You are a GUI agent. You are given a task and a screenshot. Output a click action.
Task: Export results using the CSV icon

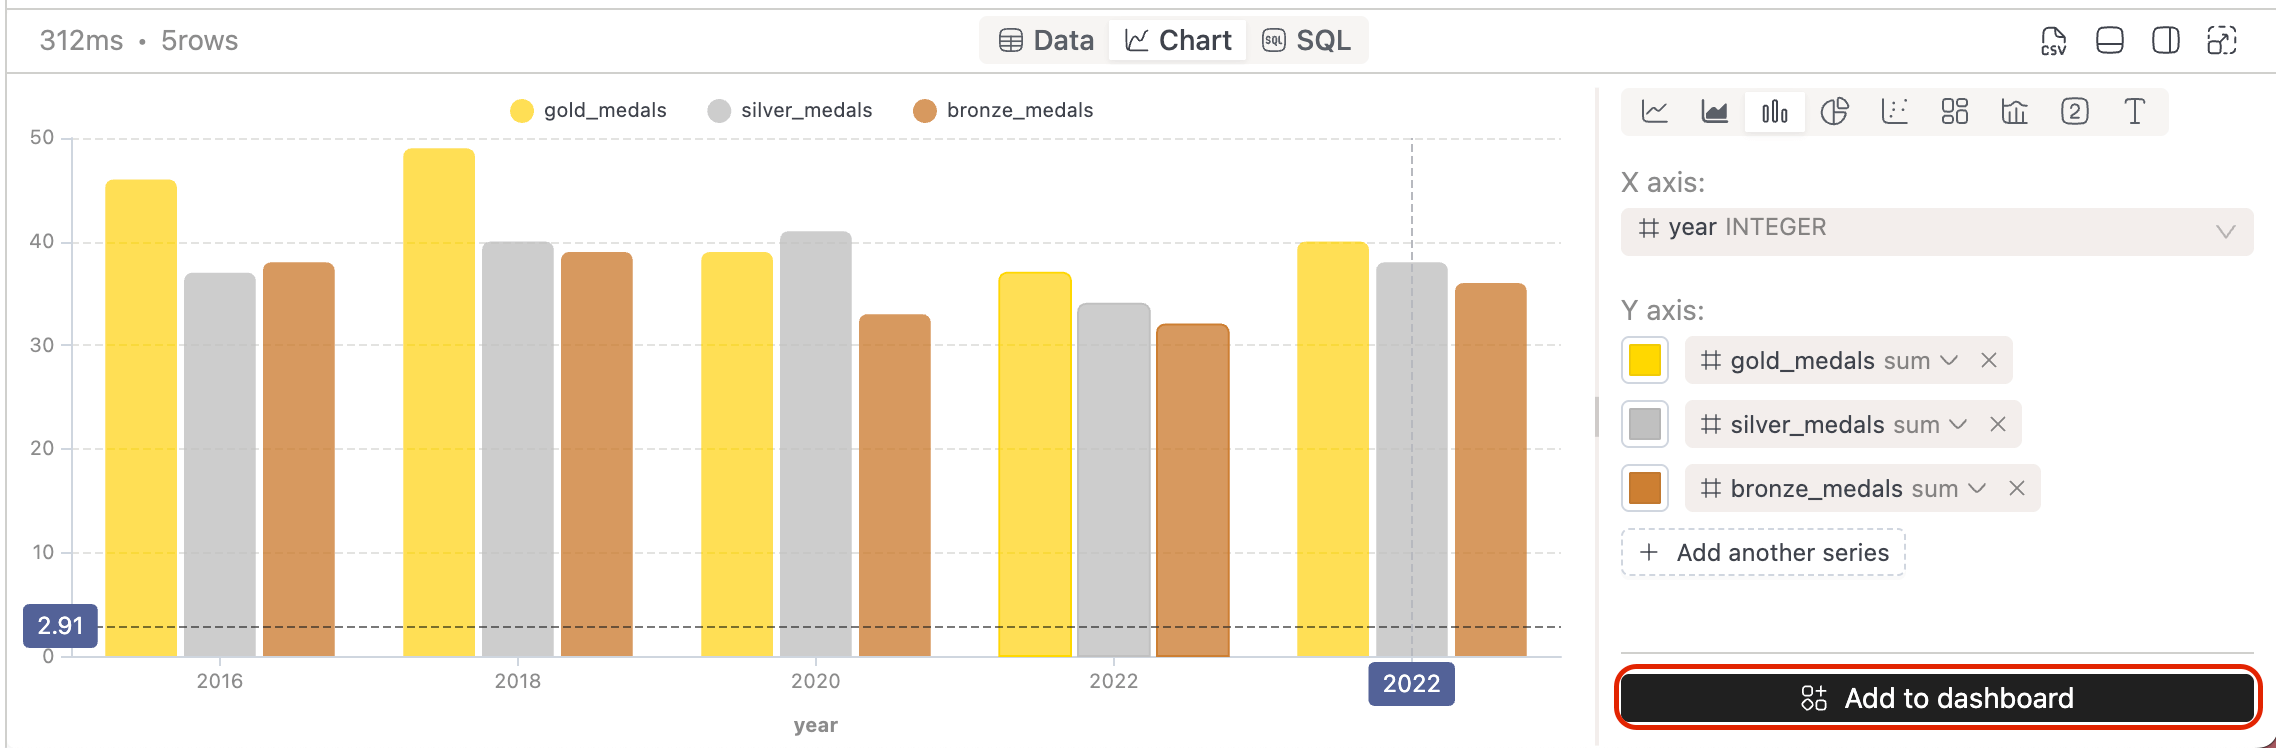tap(2053, 41)
